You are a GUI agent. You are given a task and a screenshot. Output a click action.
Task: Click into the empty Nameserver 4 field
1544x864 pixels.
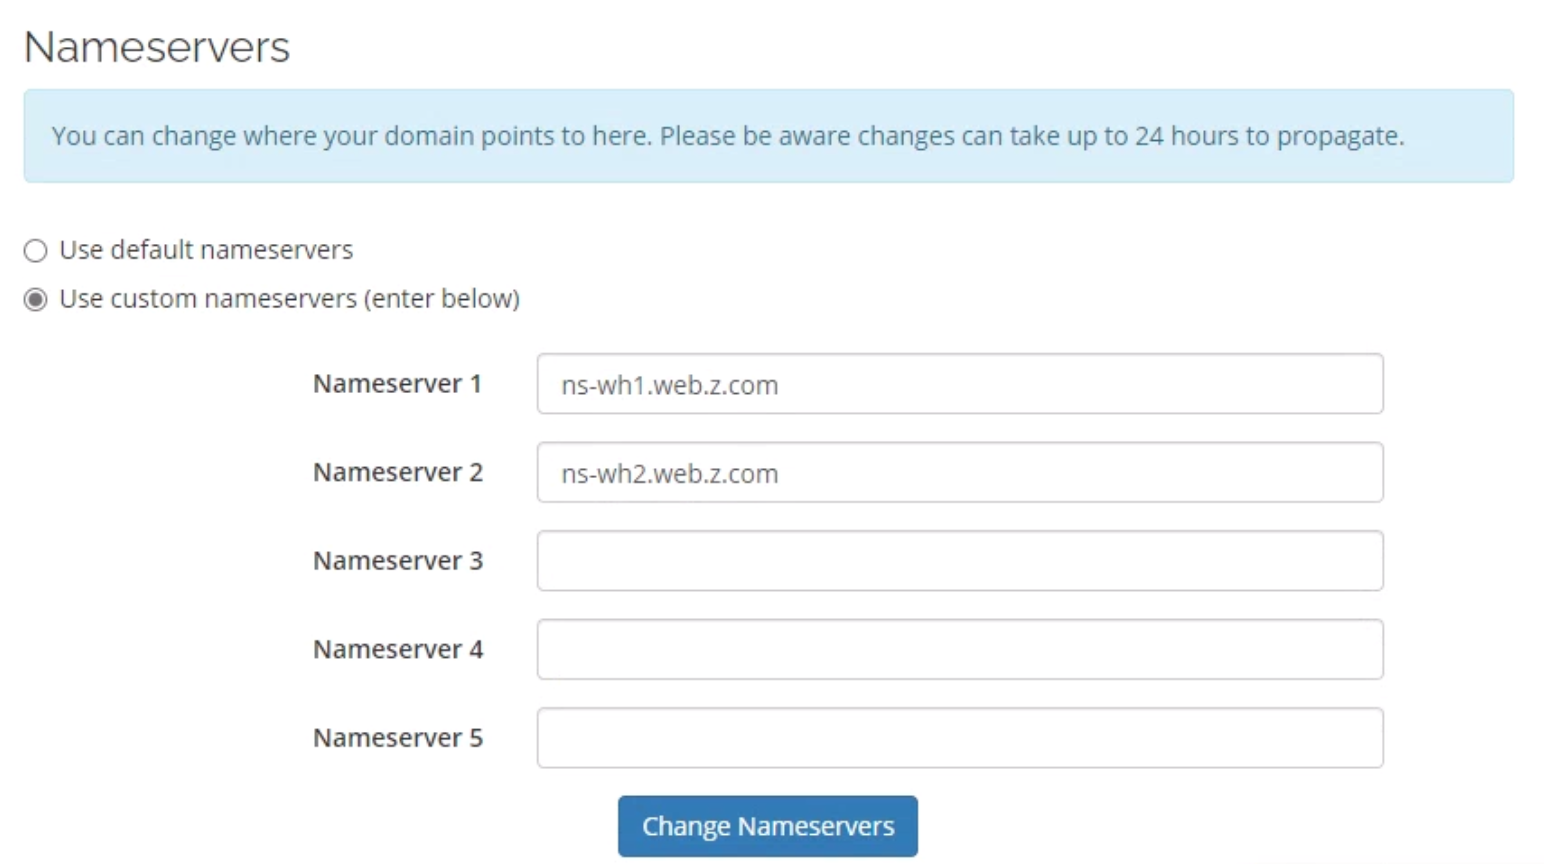coord(960,649)
